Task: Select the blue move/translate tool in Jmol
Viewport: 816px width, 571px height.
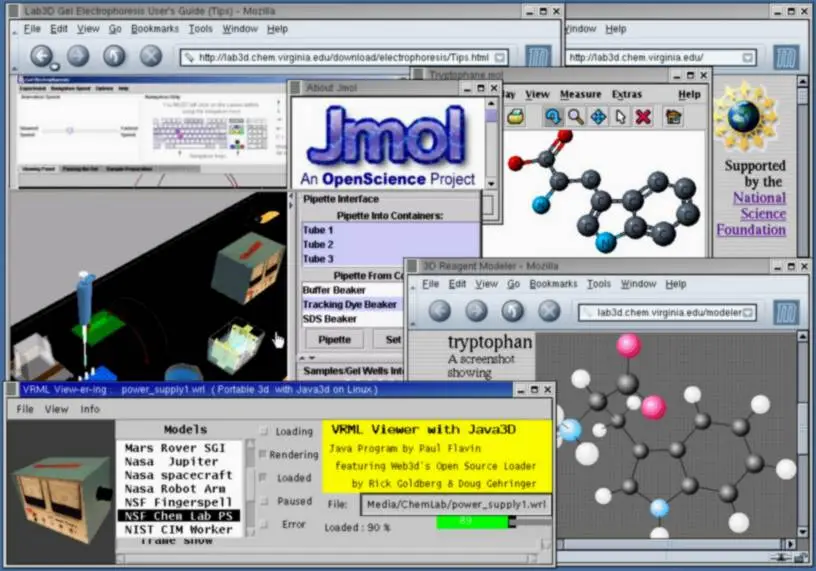Action: [598, 117]
